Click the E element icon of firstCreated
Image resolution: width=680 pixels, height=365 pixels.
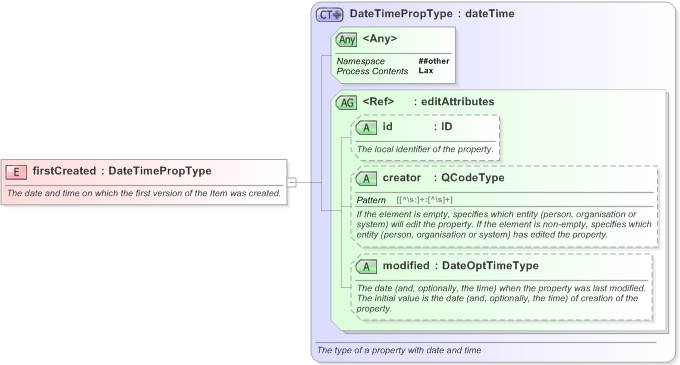pos(16,172)
